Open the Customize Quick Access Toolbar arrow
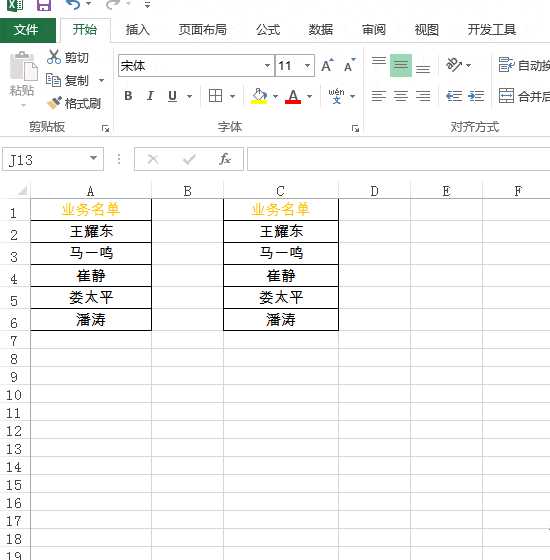 click(x=147, y=5)
